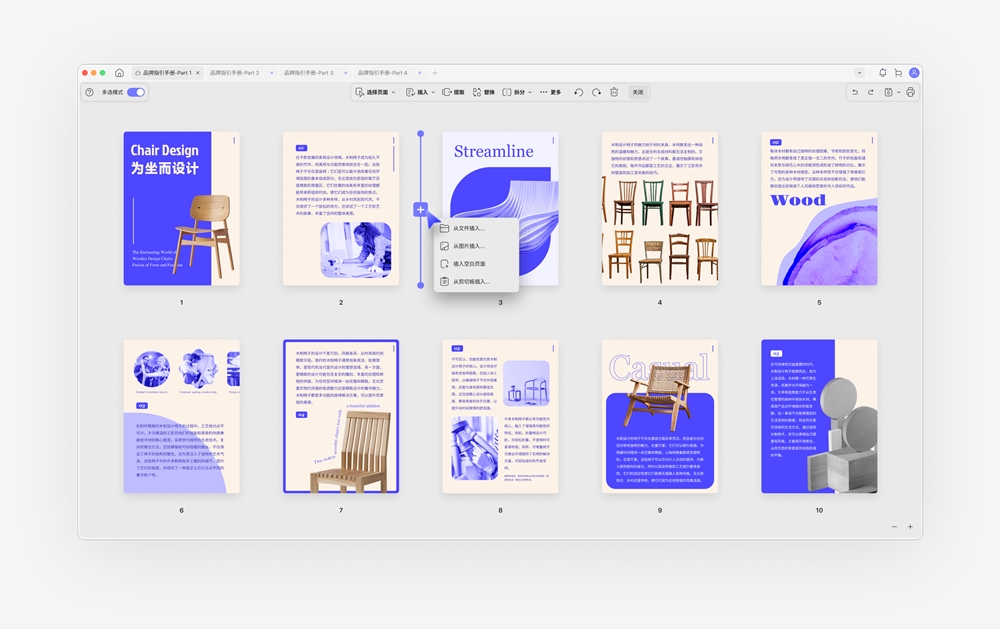The height and width of the screenshot is (629, 1000).
Task: Toggle the 多选模式 multi-select switch
Action: pyautogui.click(x=136, y=92)
